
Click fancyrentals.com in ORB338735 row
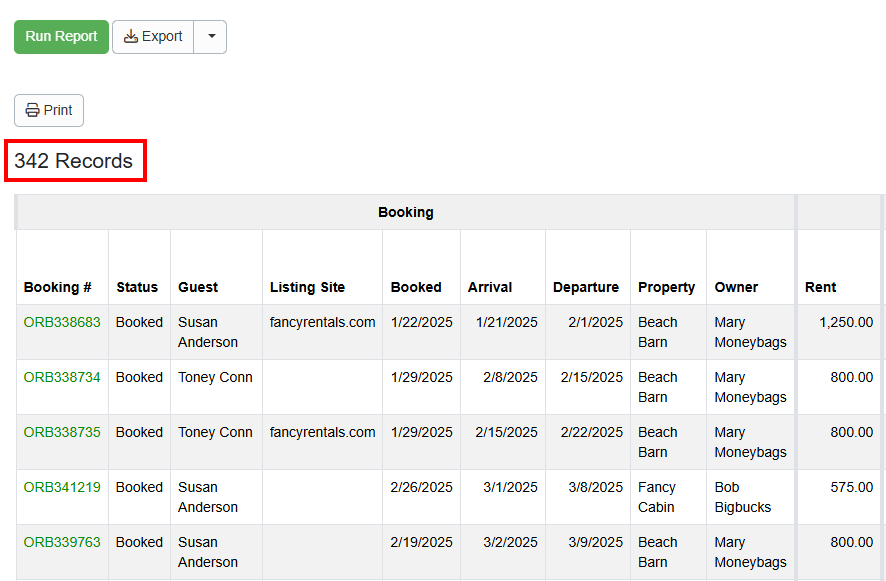click(x=322, y=432)
